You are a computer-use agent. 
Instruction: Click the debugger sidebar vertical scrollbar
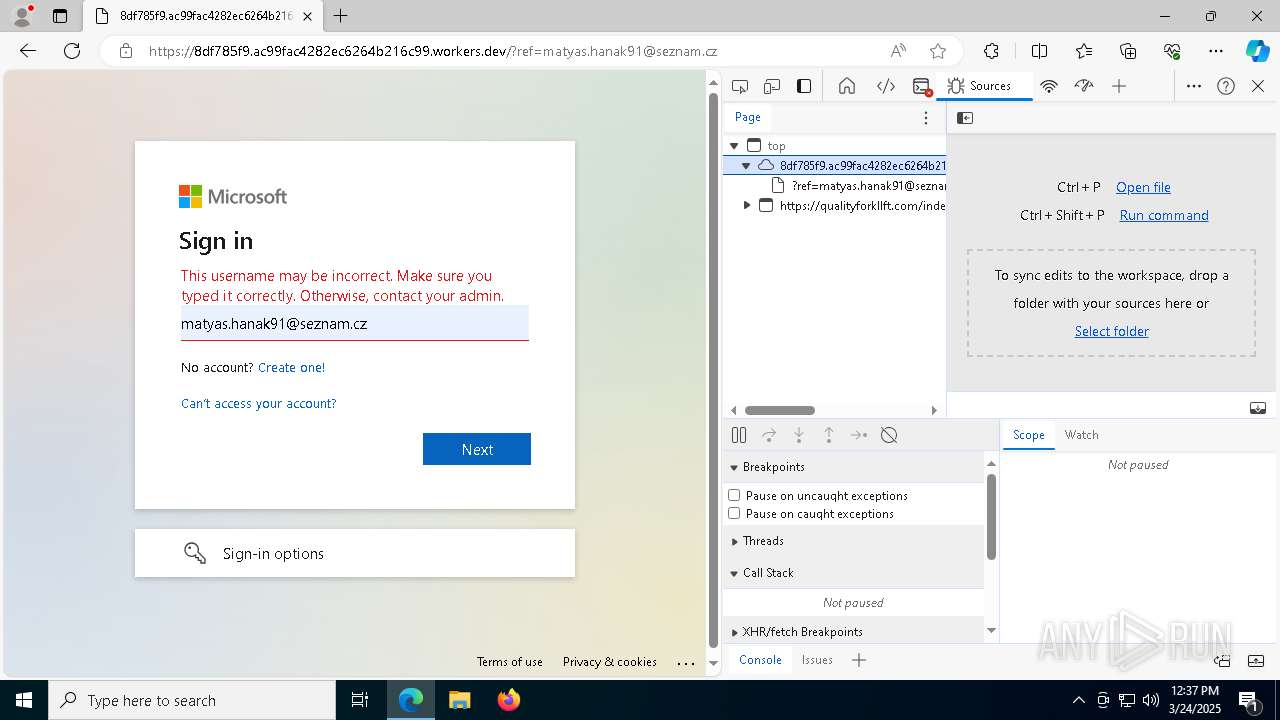[991, 518]
